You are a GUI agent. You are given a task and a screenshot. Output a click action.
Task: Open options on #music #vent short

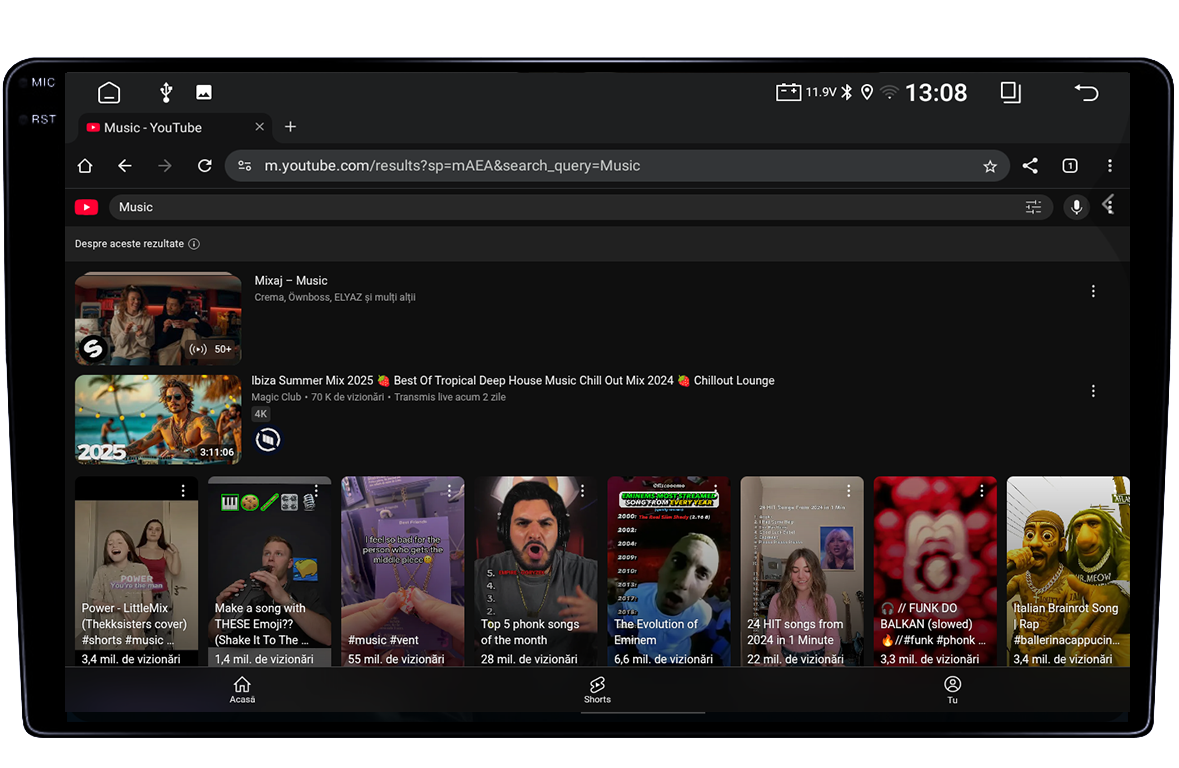point(450,490)
